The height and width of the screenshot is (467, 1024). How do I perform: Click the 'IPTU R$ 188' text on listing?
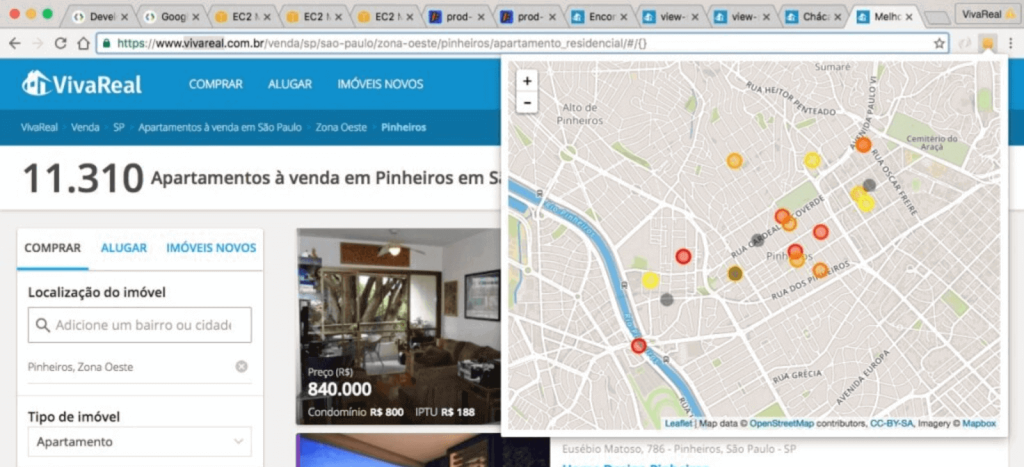click(x=445, y=412)
